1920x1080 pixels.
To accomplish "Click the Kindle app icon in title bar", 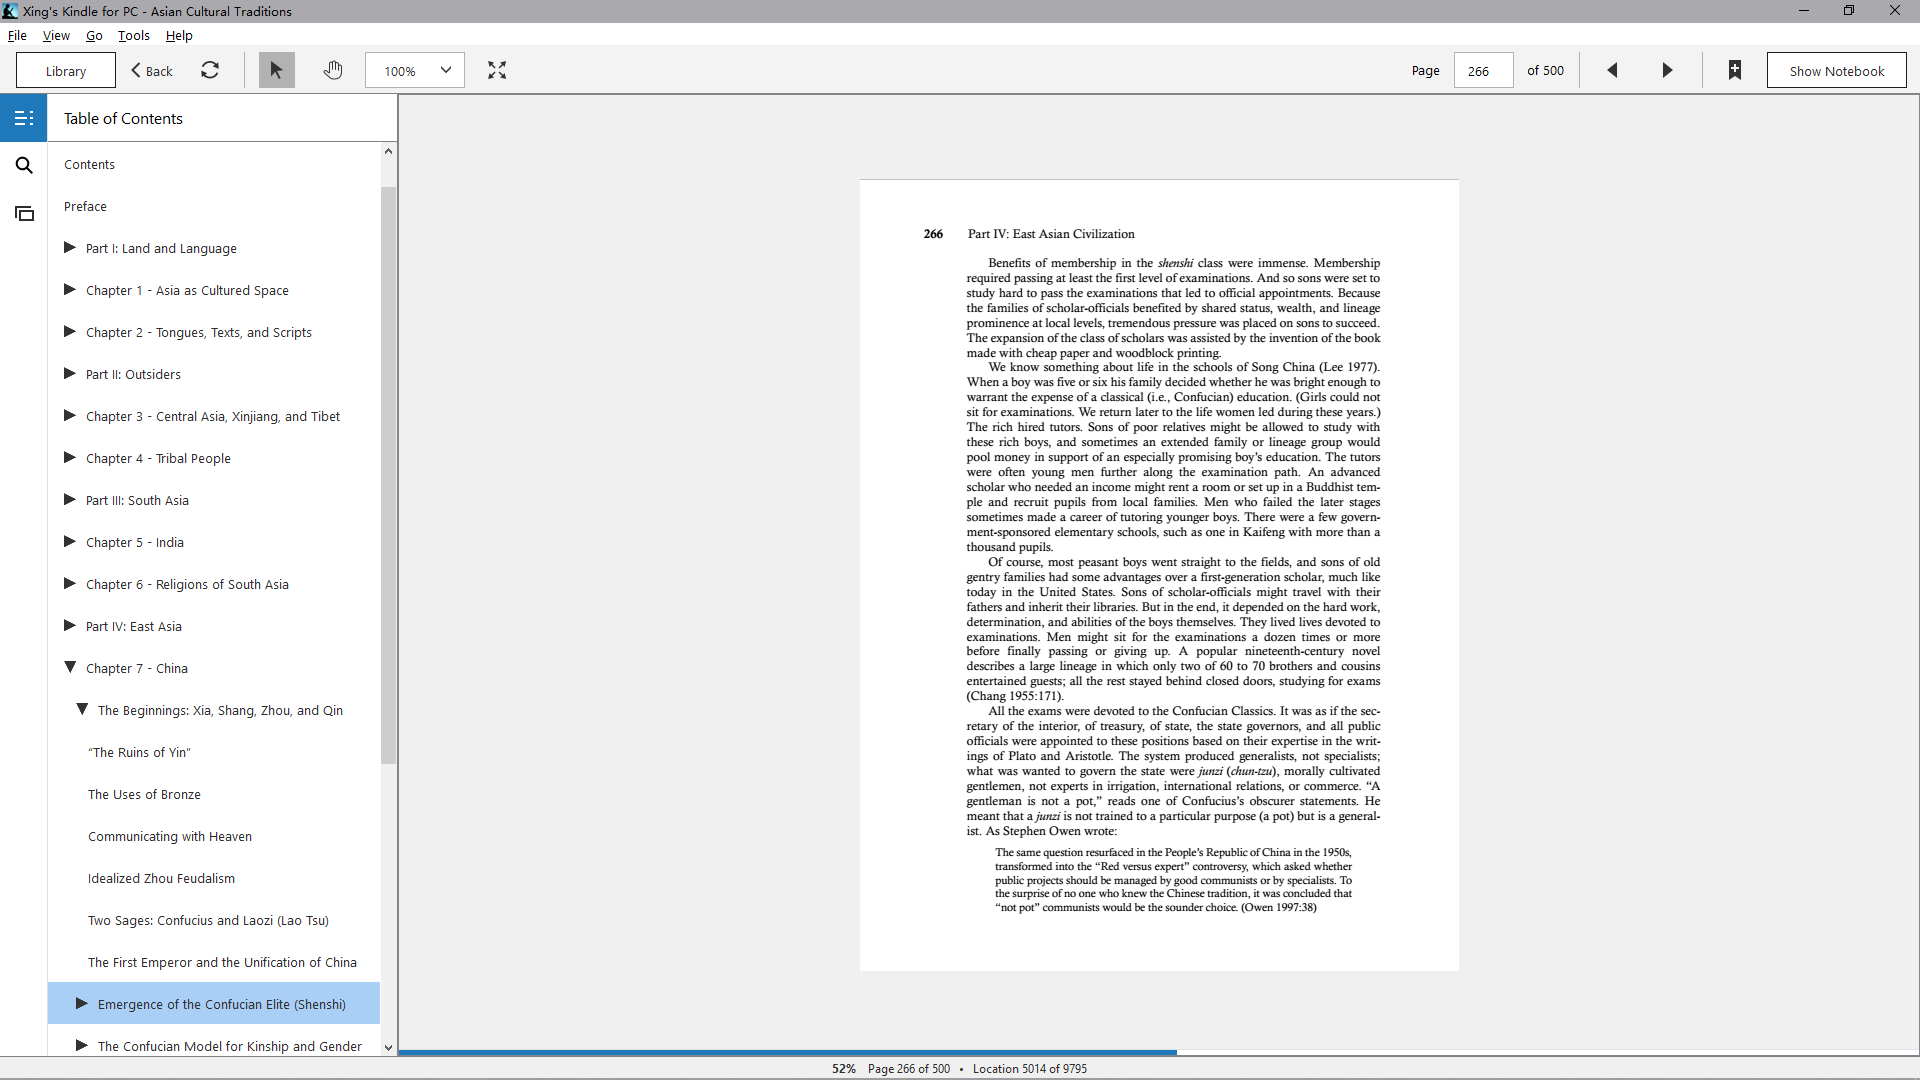I will pyautogui.click(x=10, y=11).
